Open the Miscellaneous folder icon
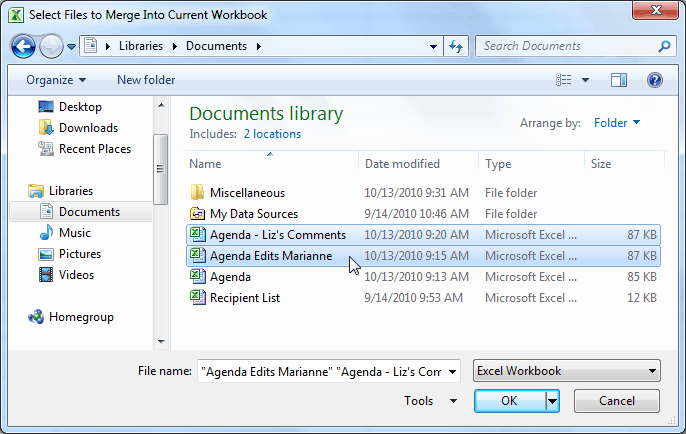The height and width of the screenshot is (434, 686). click(197, 193)
